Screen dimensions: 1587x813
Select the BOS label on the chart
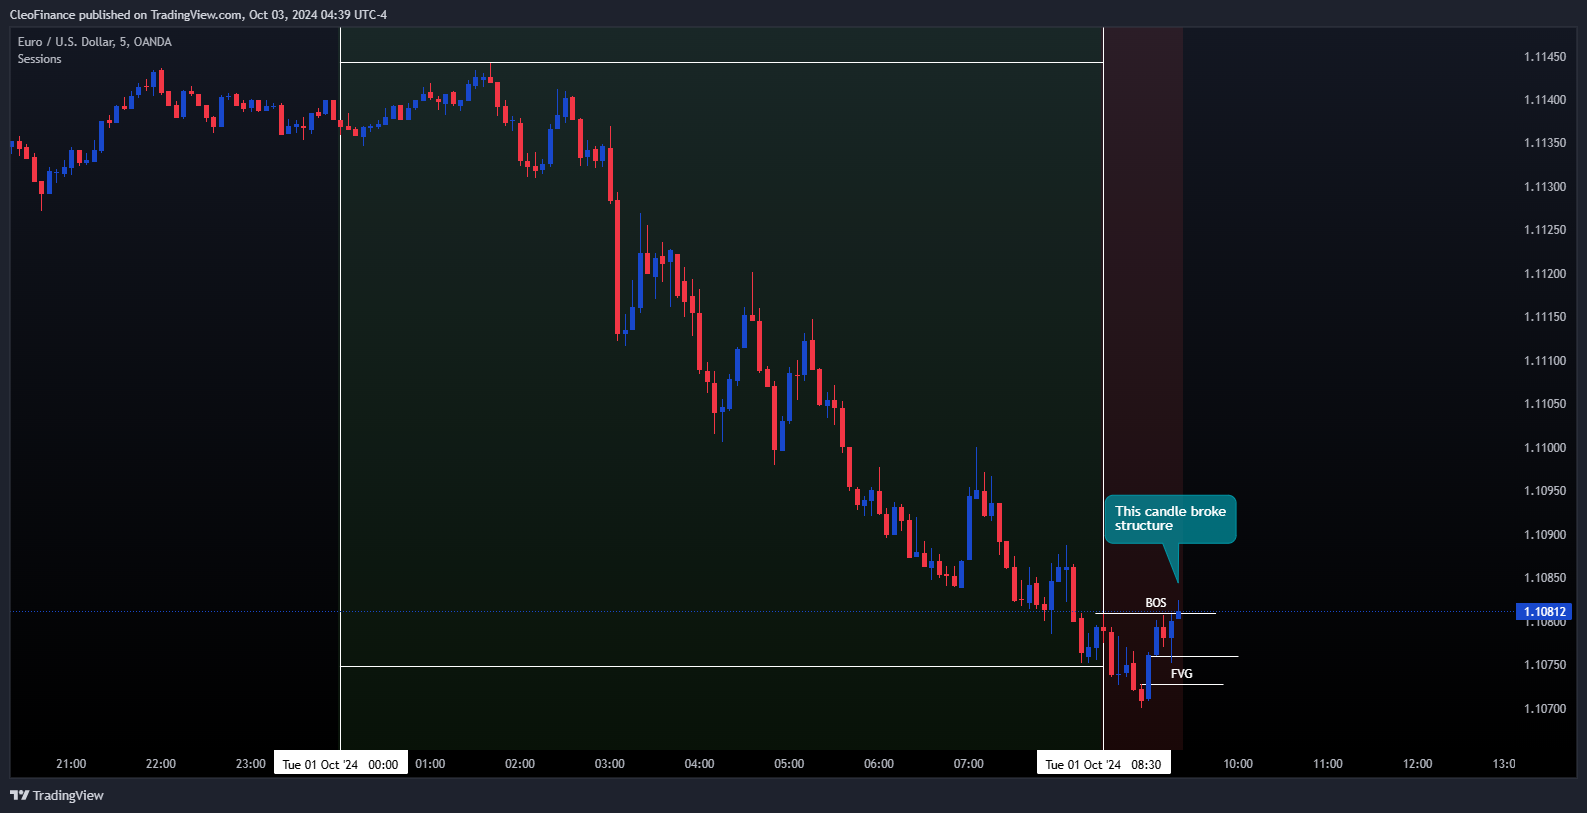click(1156, 603)
